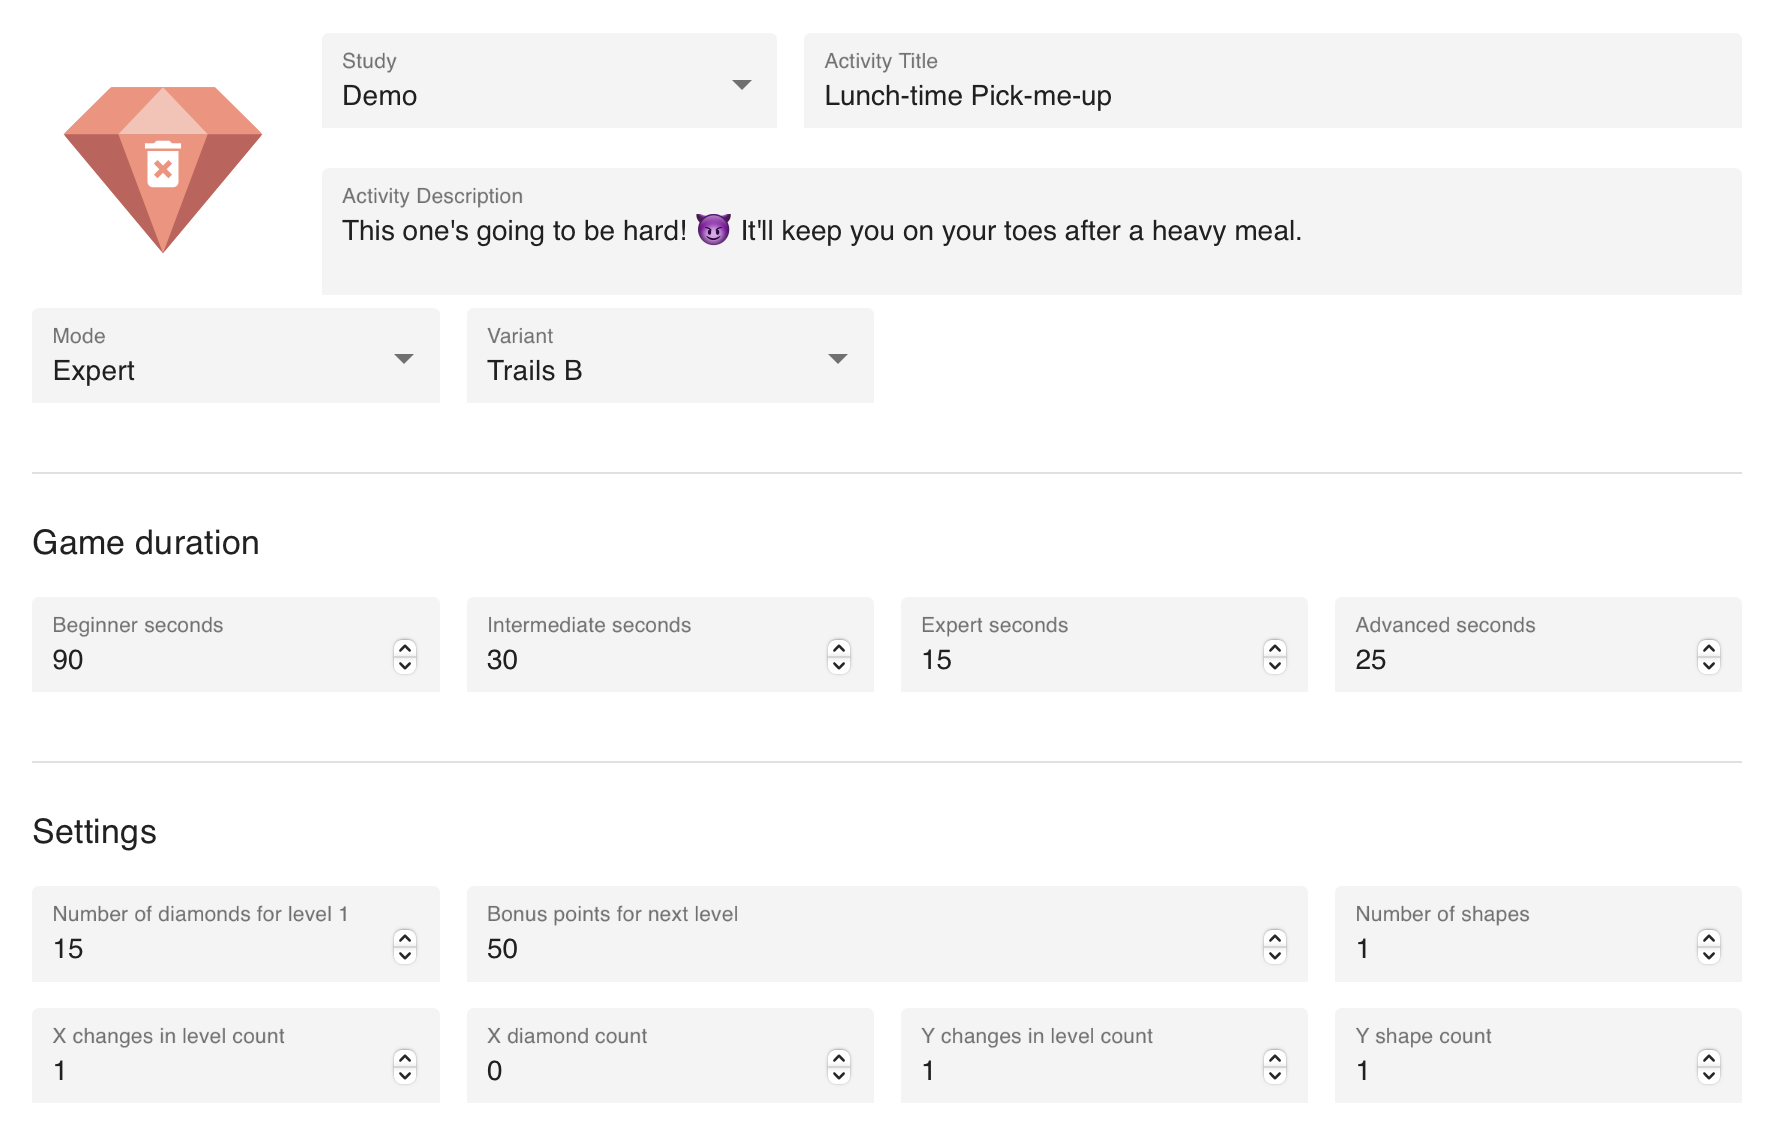
Task: Click the X changes in level count stepper
Action: (x=405, y=1067)
